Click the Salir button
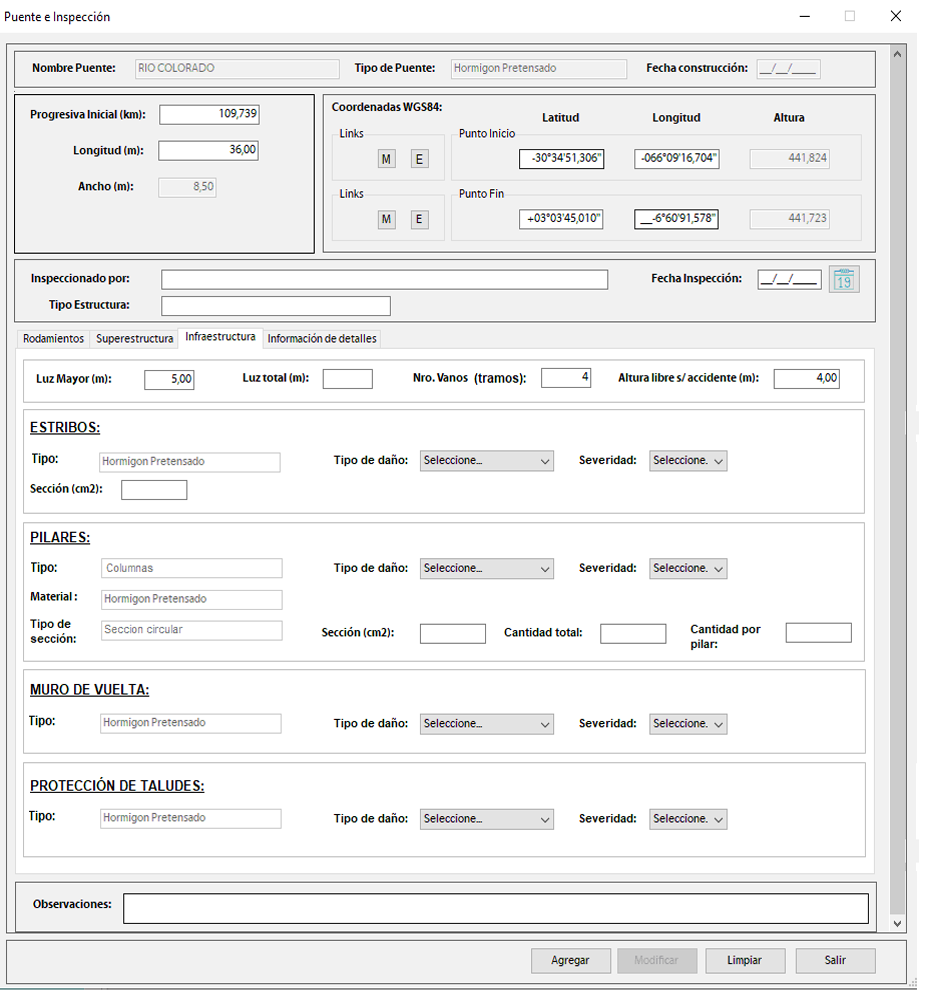Screen dimensions: 926x999 tap(835, 960)
